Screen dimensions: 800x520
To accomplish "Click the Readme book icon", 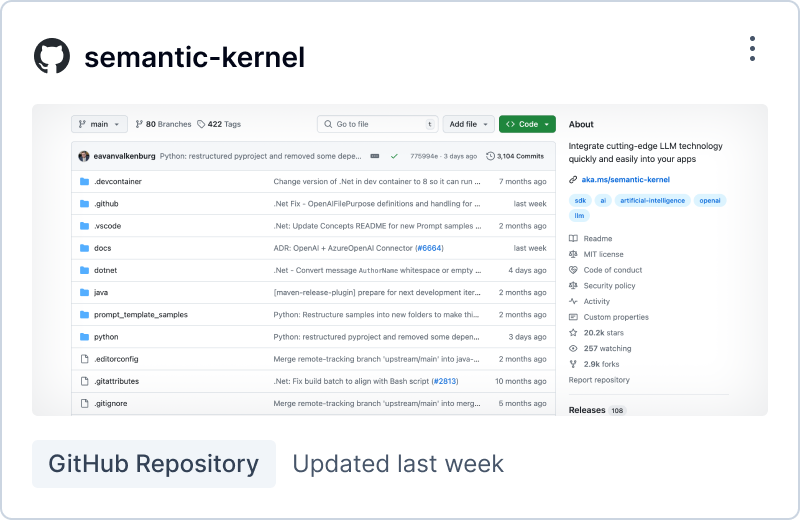I will 573,239.
